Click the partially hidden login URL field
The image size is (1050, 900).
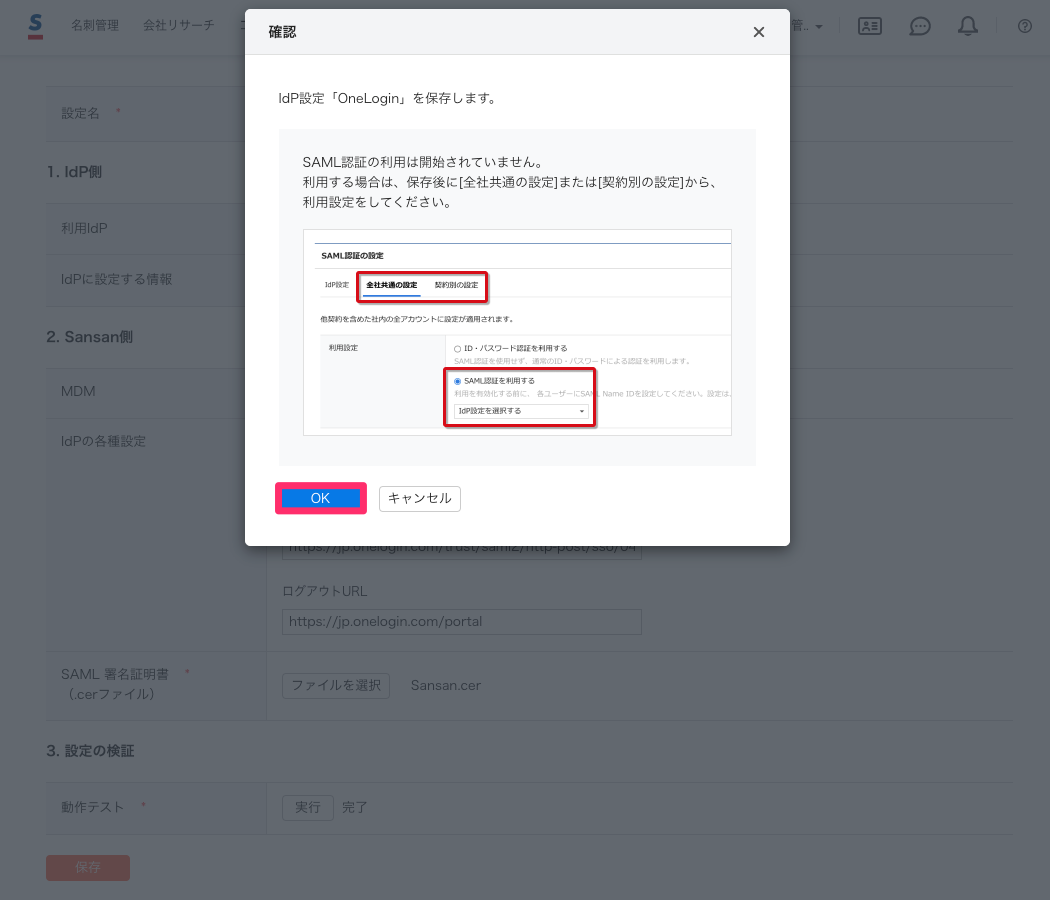(461, 552)
